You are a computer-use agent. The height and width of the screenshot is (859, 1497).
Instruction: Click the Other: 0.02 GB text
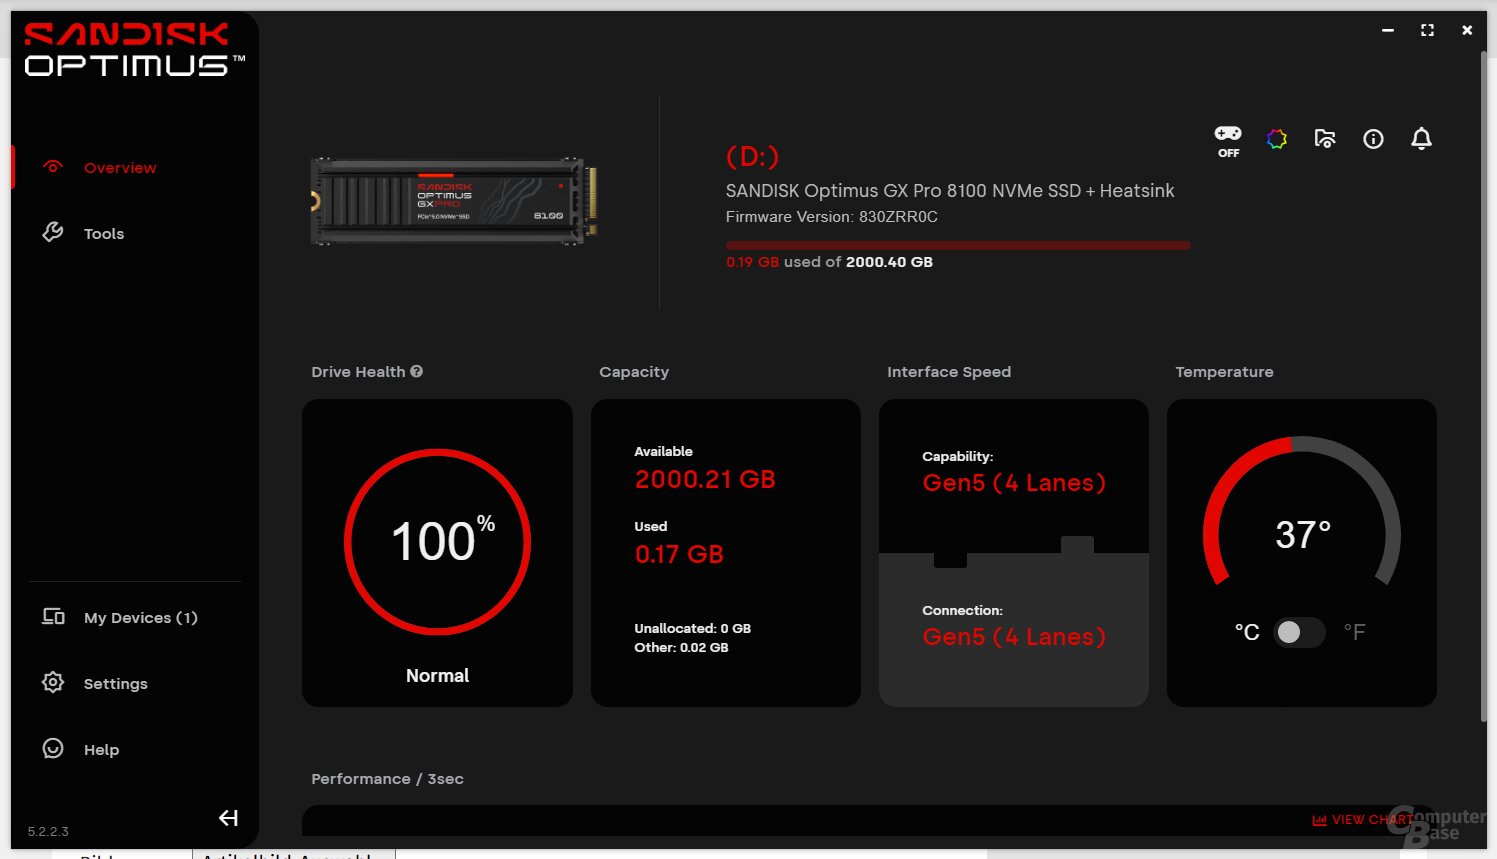[681, 648]
